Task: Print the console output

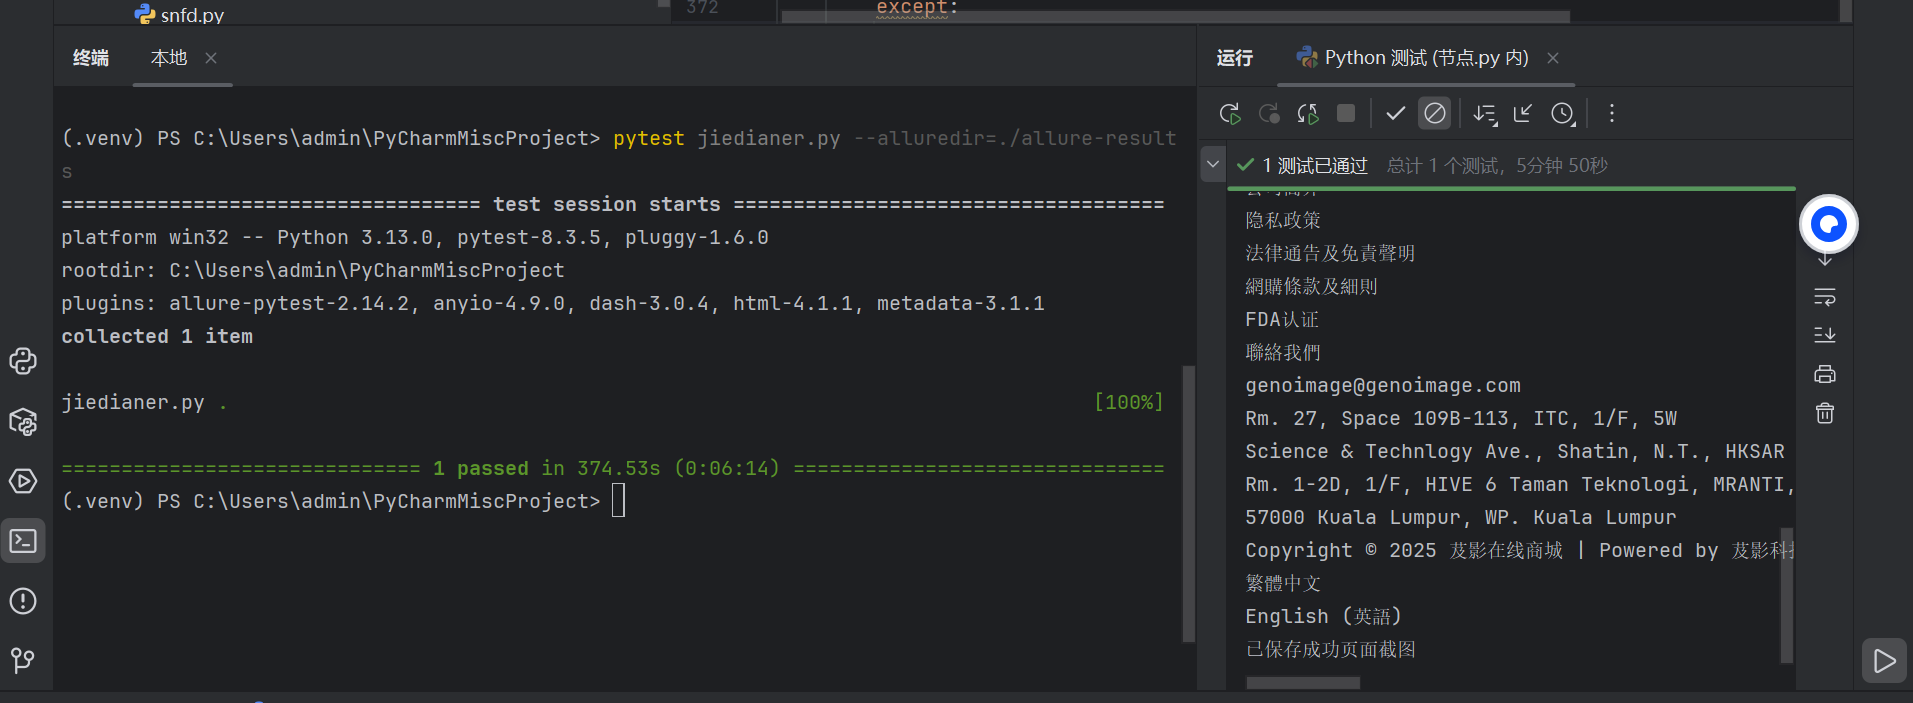Action: (1824, 374)
